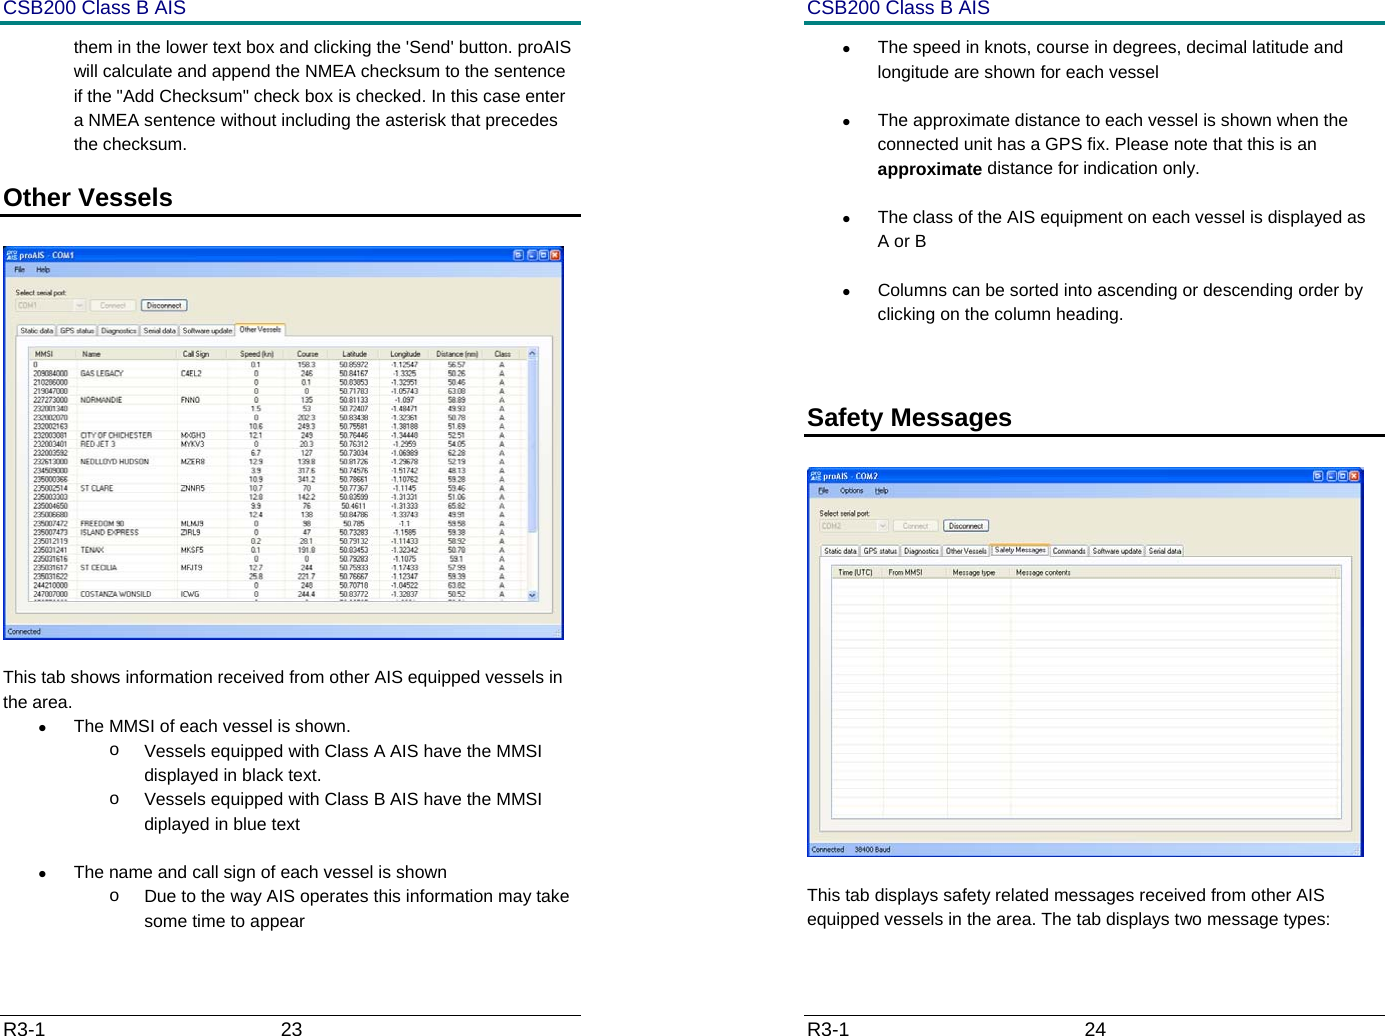Open the Commands tab in the COM2 window
This screenshot has width=1385, height=1036.
tap(1069, 551)
